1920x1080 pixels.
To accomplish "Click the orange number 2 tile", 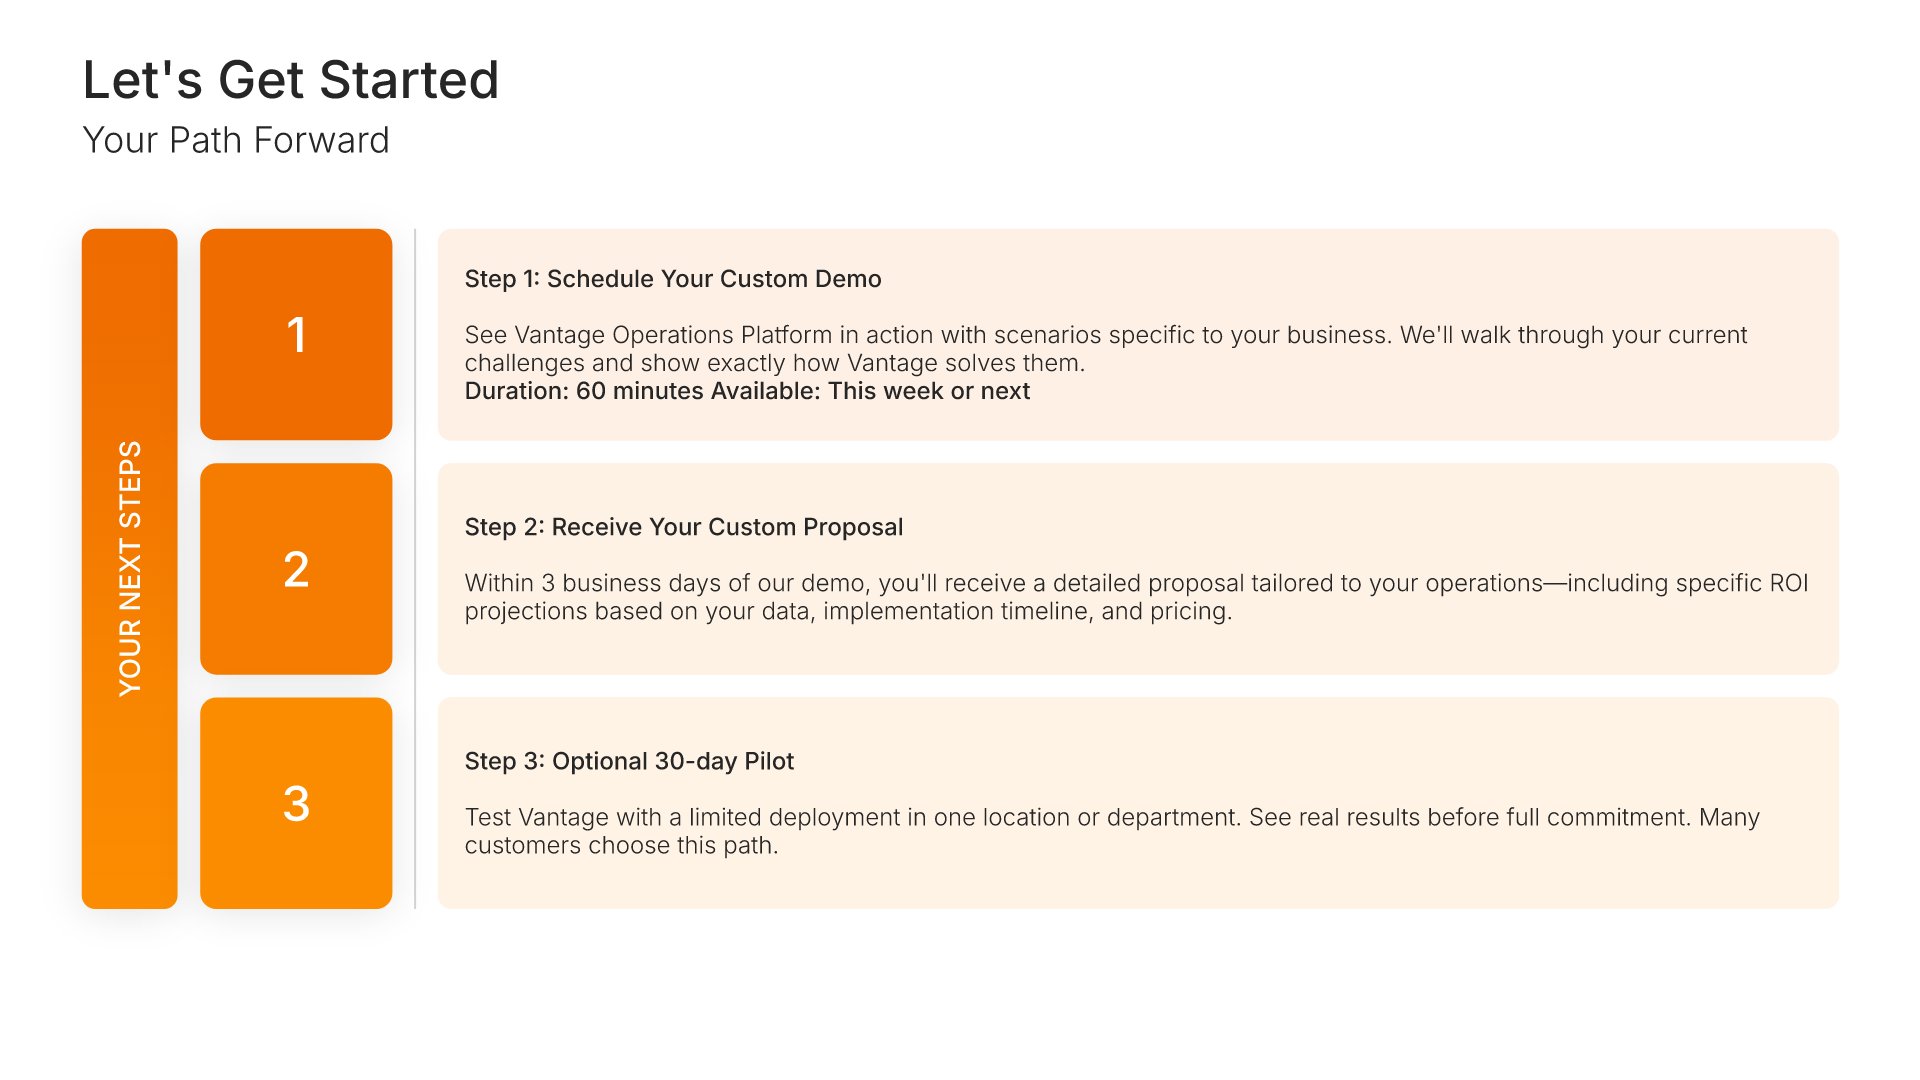I will pyautogui.click(x=296, y=569).
